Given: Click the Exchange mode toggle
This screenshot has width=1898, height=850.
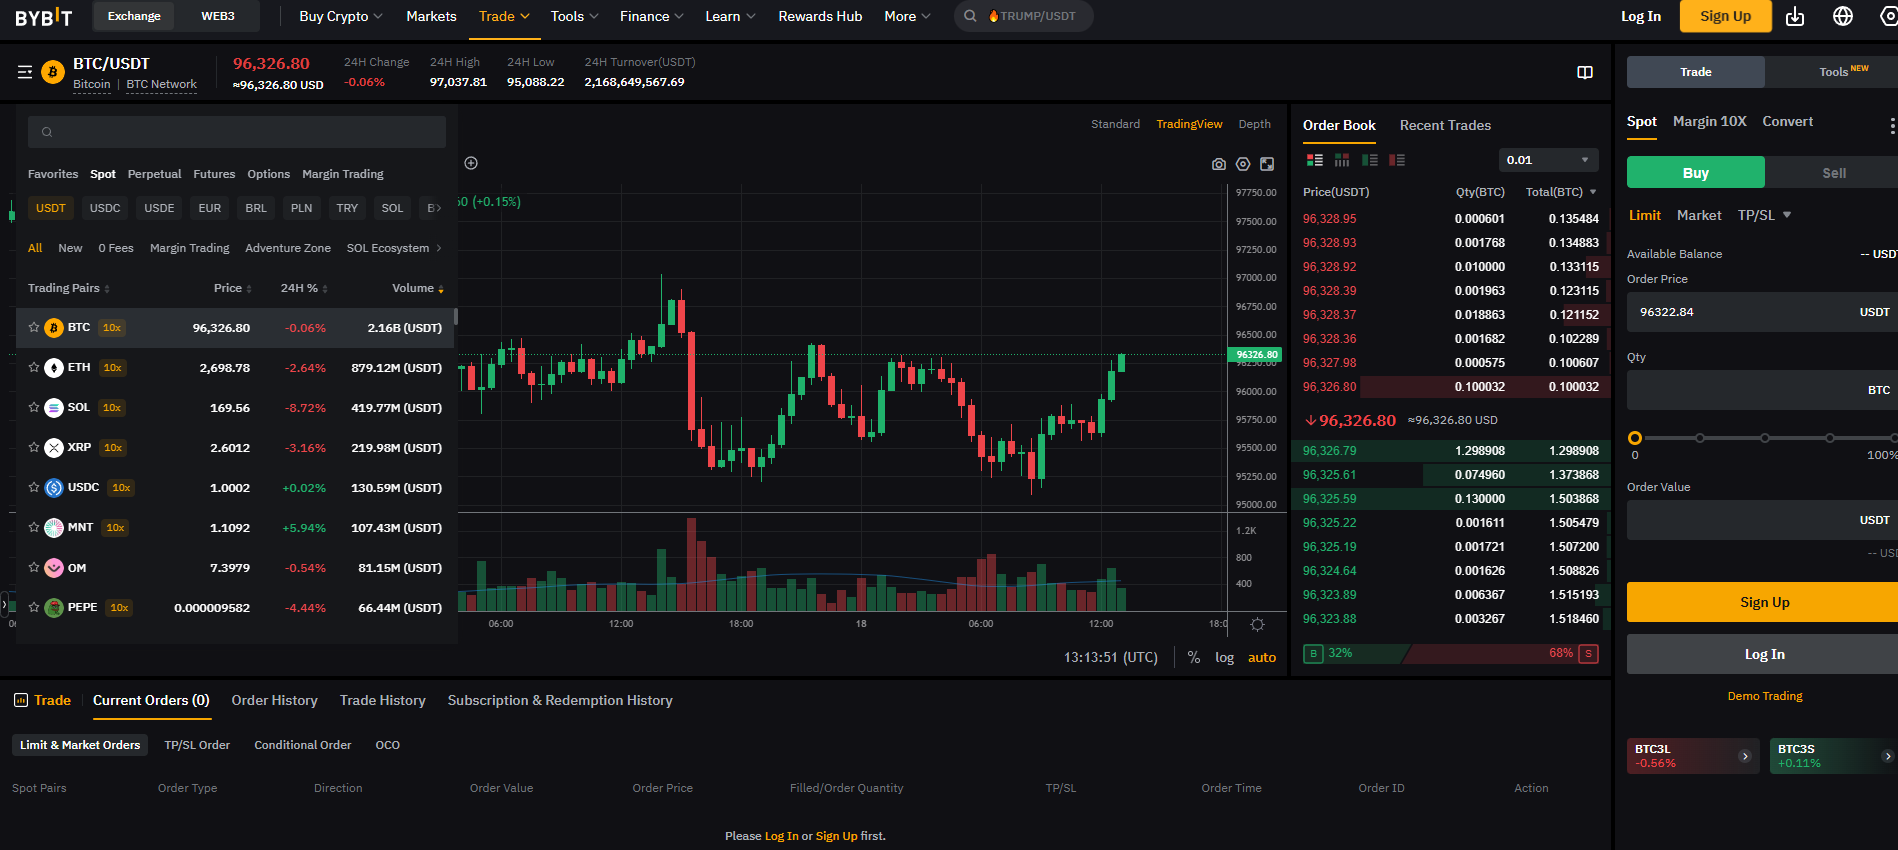Looking at the screenshot, I should point(134,16).
